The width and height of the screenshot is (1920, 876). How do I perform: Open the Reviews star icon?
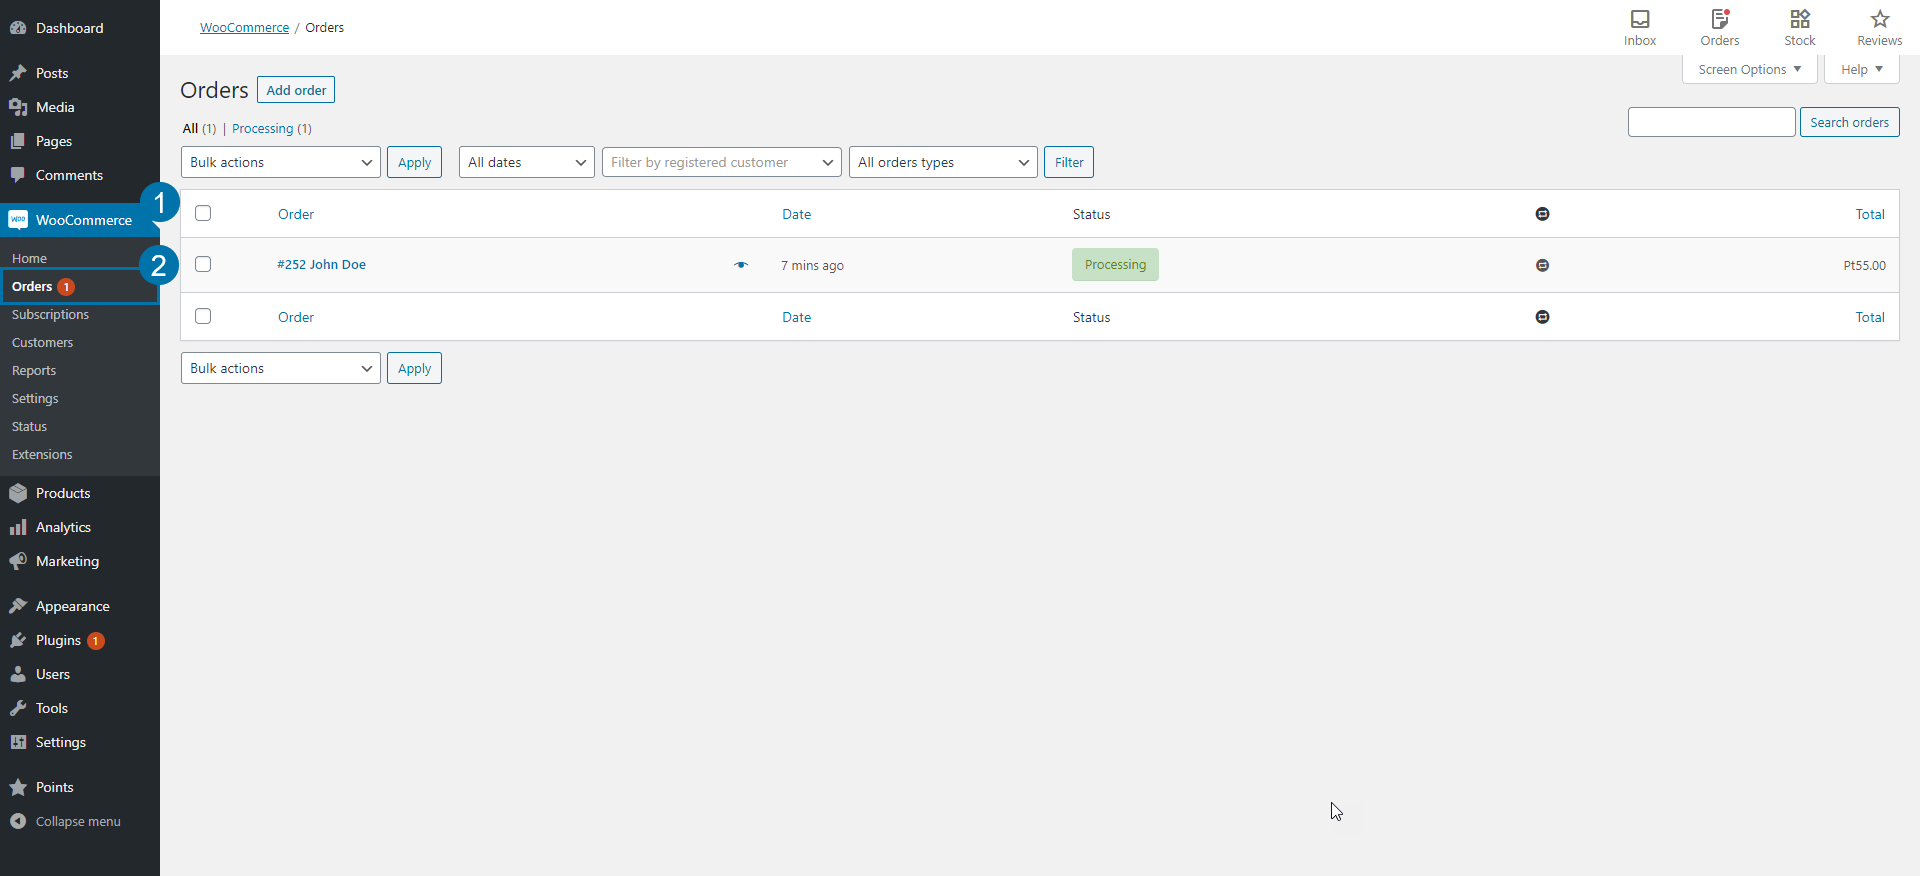[1880, 19]
